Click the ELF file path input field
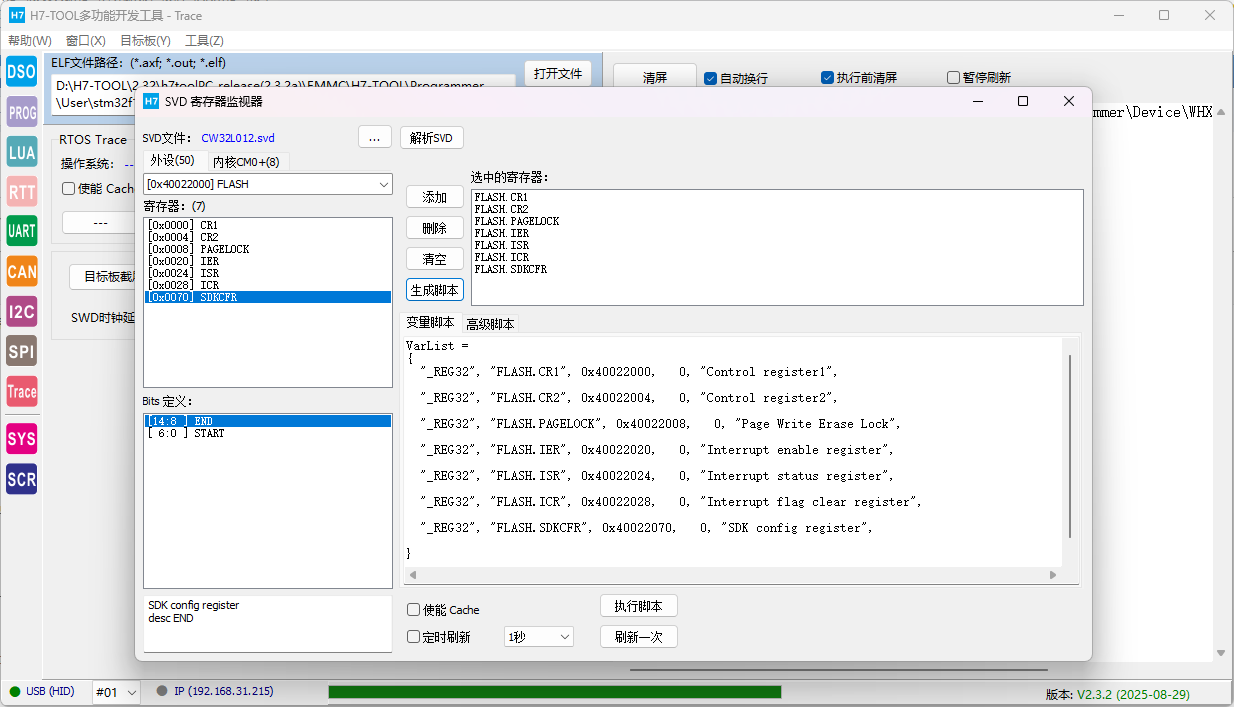Image resolution: width=1234 pixels, height=707 pixels. 284,94
